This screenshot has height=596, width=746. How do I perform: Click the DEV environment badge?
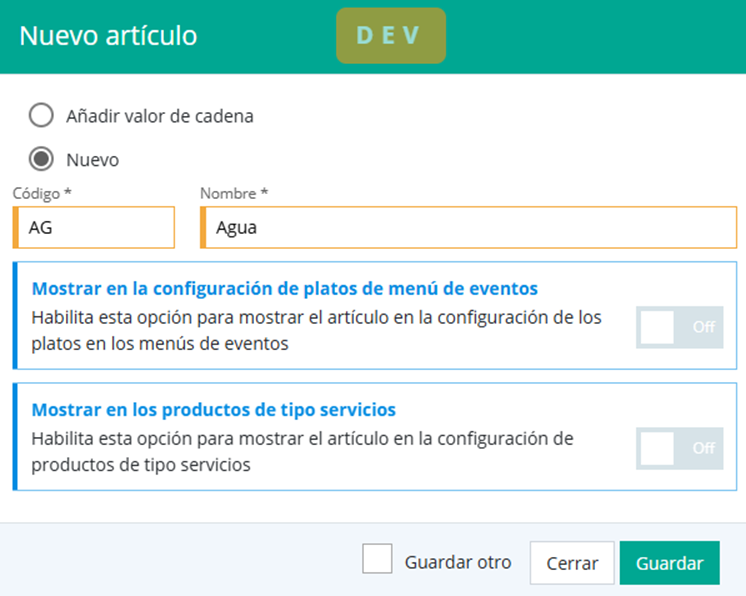point(390,36)
